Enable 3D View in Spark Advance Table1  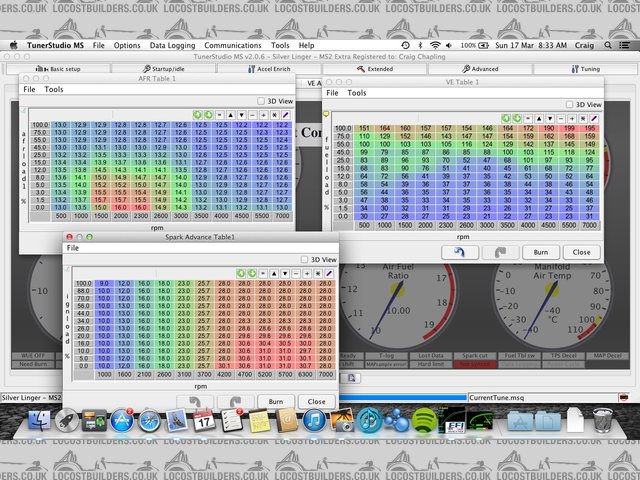(304, 260)
